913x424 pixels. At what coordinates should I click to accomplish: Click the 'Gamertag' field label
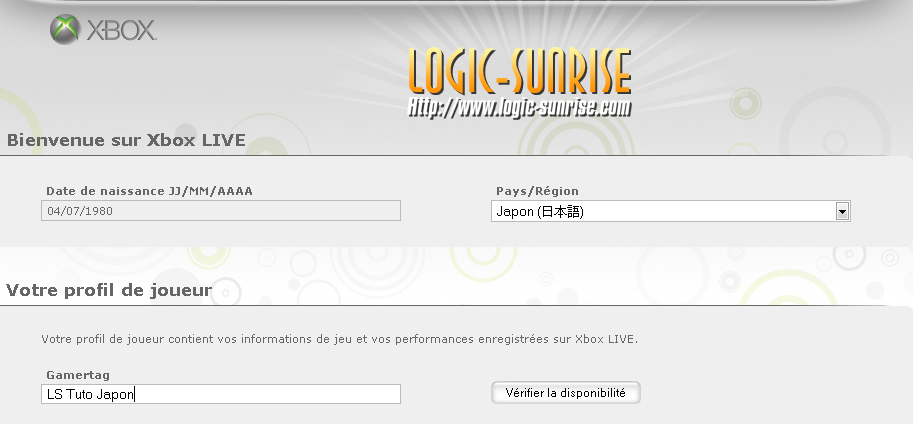click(78, 375)
